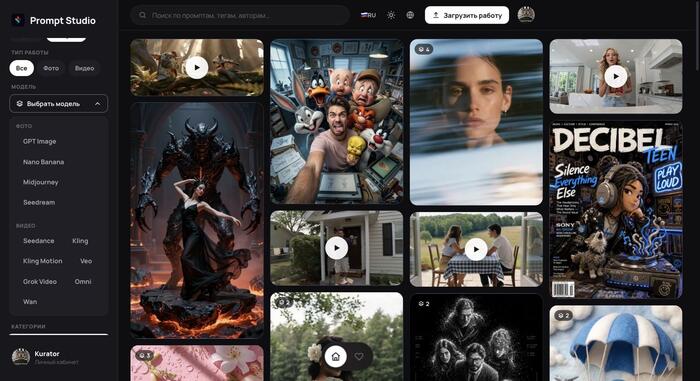Click the globe icon in header
700x381 pixels.
click(x=410, y=15)
